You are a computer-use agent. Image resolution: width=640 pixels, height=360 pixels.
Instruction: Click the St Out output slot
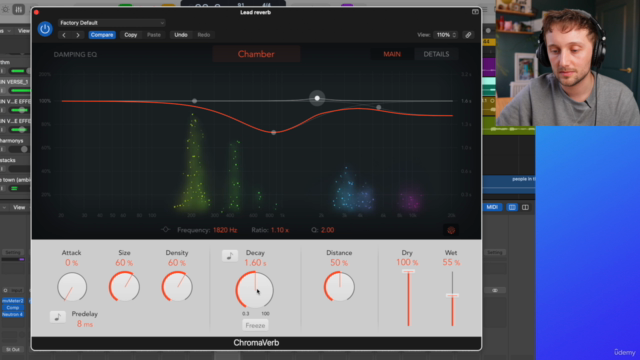(13, 349)
